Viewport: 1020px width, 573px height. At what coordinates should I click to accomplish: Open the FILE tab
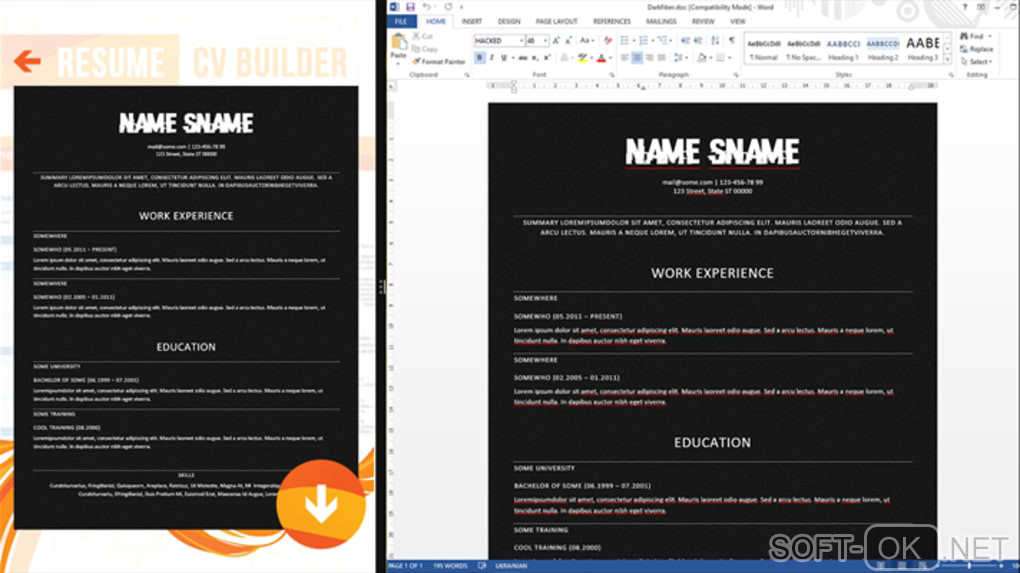401,21
